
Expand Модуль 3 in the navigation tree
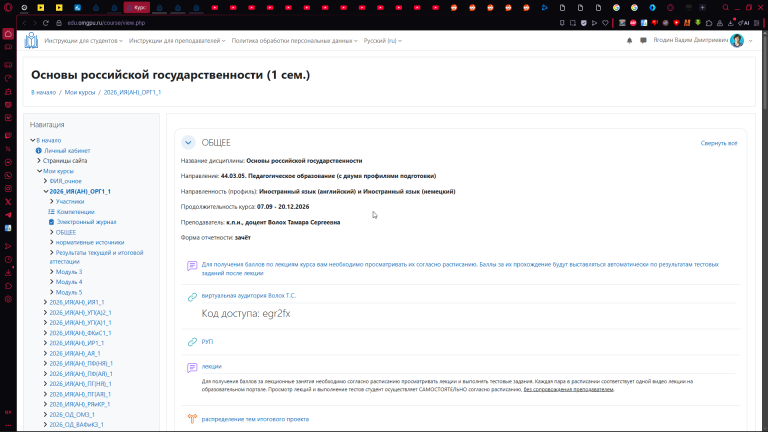(52, 271)
